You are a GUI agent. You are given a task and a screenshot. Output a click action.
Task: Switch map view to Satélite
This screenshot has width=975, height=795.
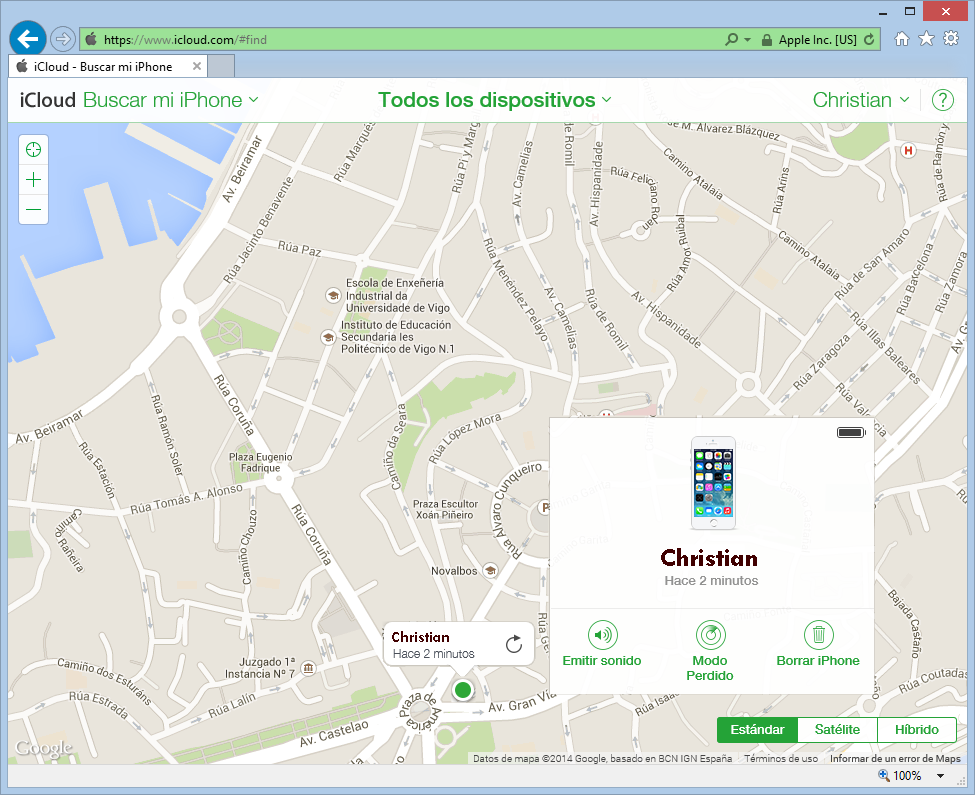[x=837, y=730]
